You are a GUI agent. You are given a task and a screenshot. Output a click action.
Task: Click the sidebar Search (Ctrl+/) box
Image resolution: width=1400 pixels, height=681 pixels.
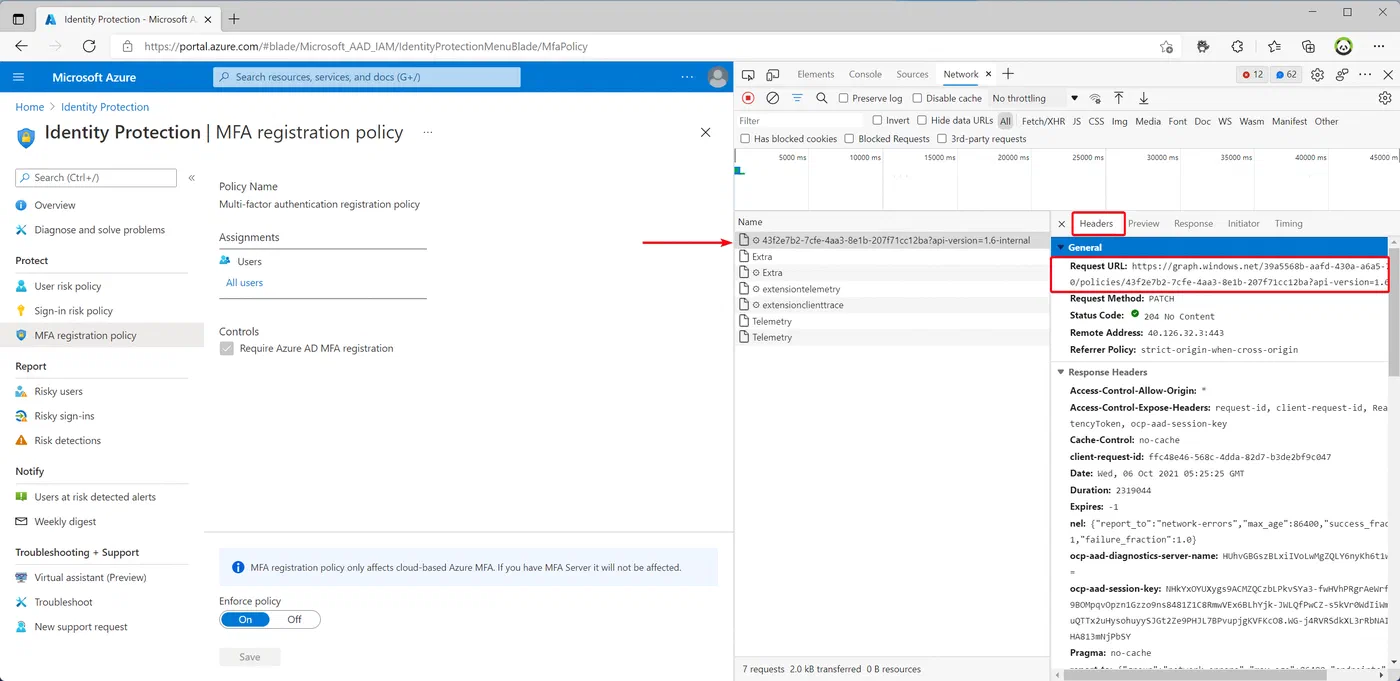click(96, 177)
